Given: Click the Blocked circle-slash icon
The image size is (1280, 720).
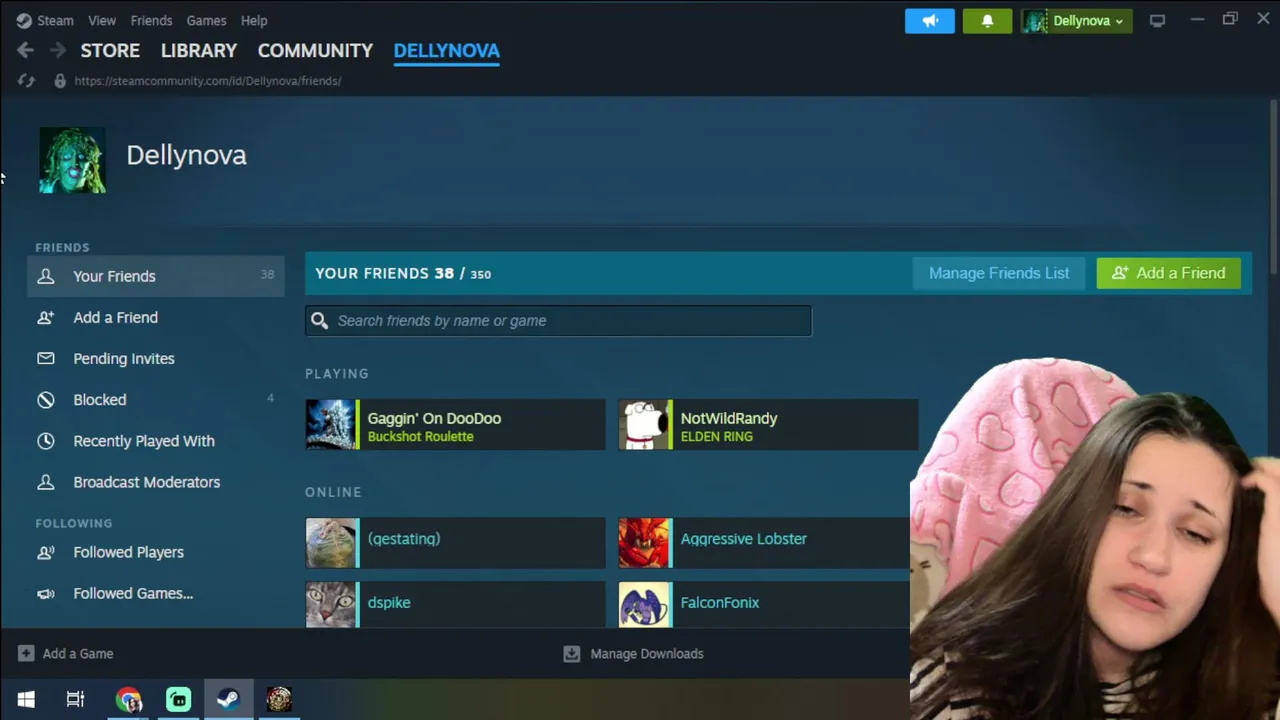Looking at the screenshot, I should tap(46, 400).
